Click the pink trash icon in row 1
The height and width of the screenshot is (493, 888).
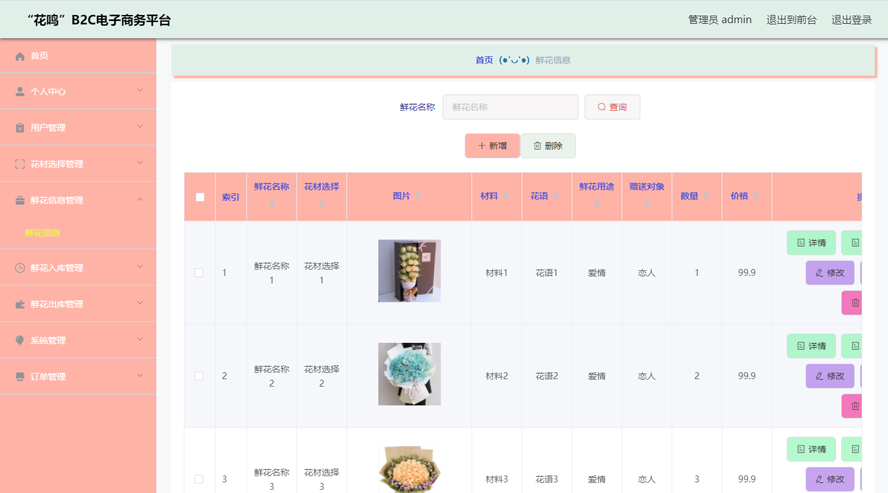853,302
